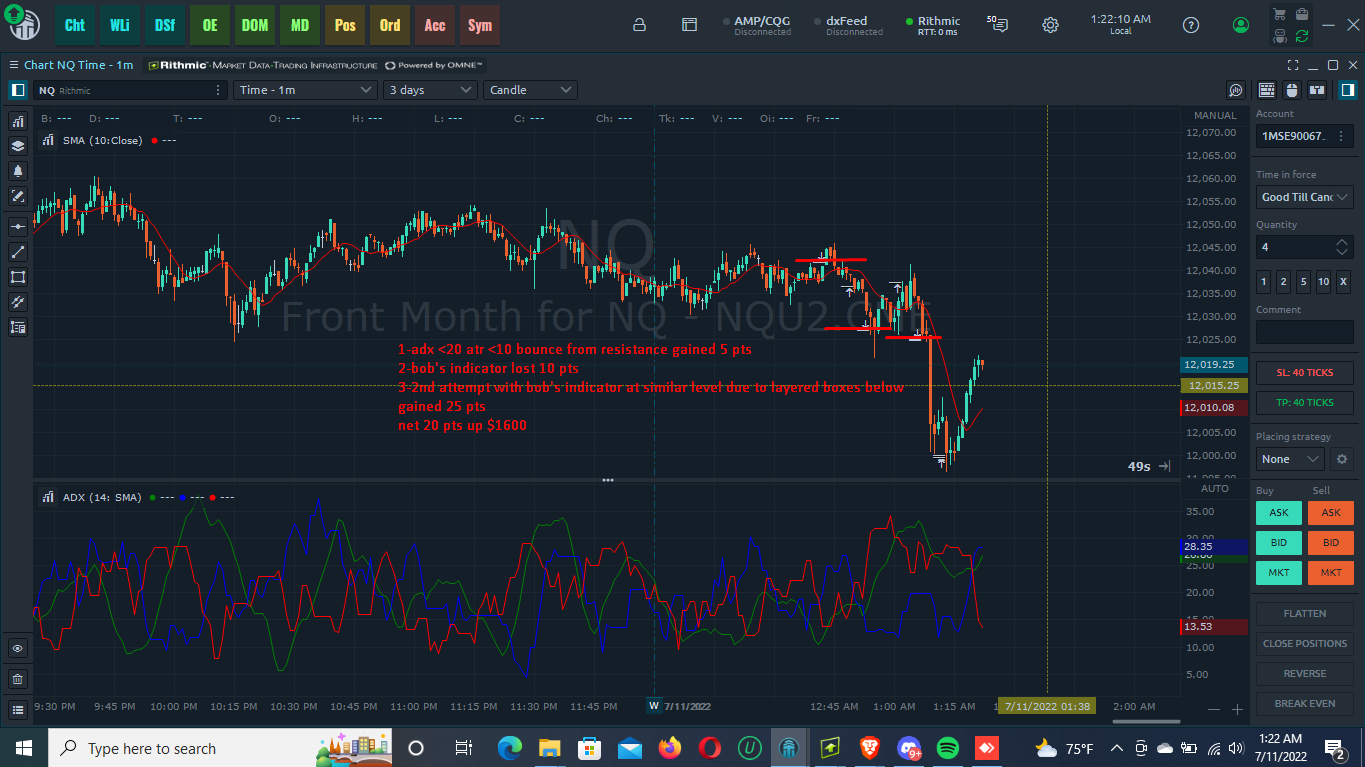Open the 3 days history dropdown
This screenshot has width=1365, height=767.
pyautogui.click(x=430, y=90)
